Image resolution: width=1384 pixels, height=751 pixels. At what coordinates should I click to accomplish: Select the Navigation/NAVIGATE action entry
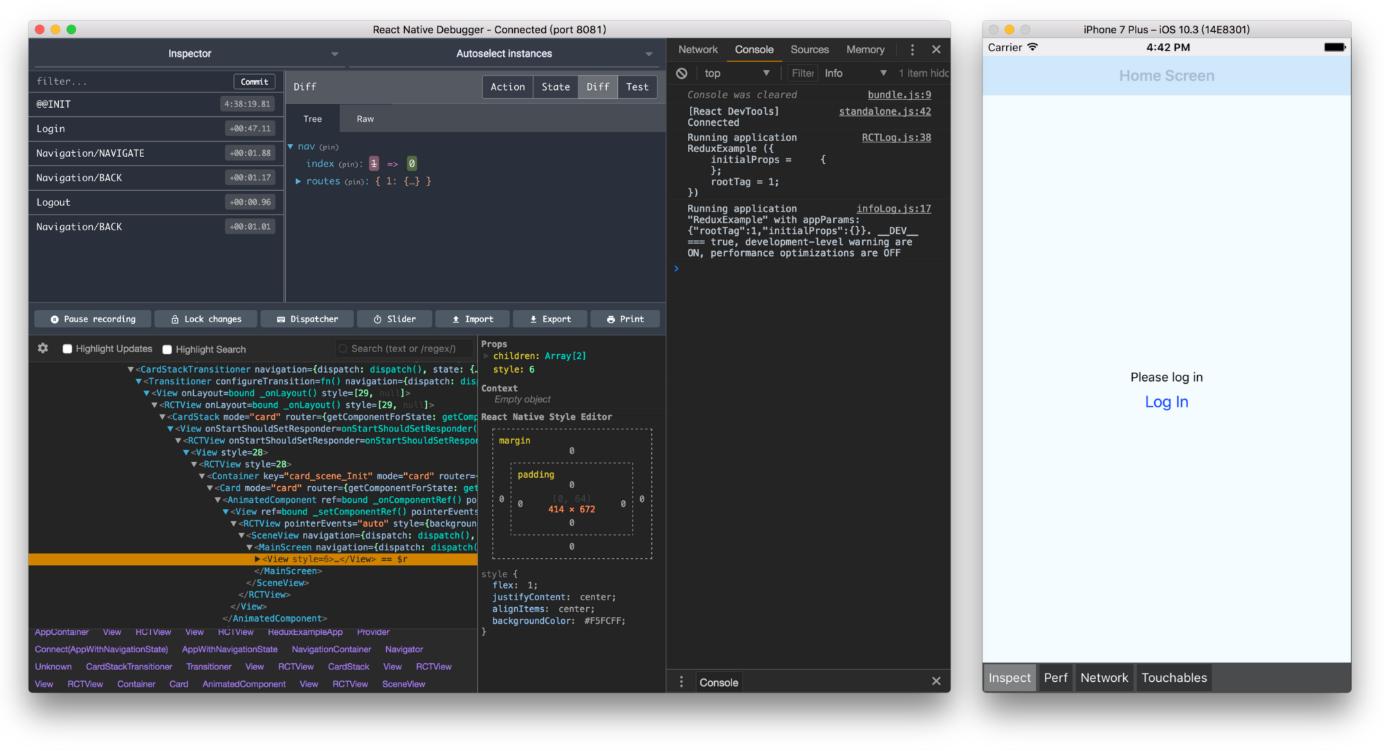click(x=90, y=153)
